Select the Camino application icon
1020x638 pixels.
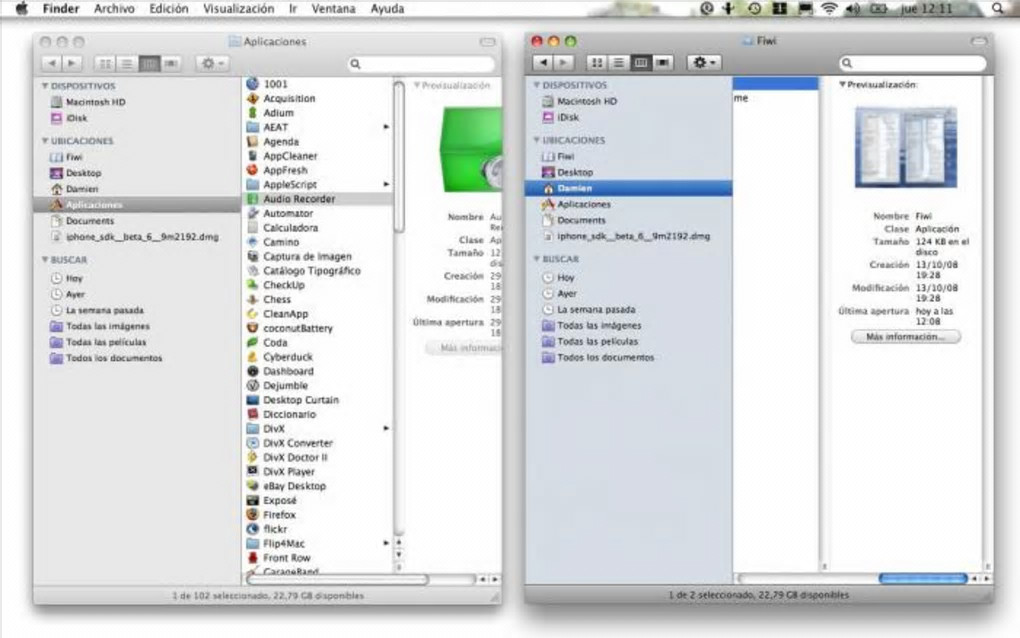click(x=253, y=242)
